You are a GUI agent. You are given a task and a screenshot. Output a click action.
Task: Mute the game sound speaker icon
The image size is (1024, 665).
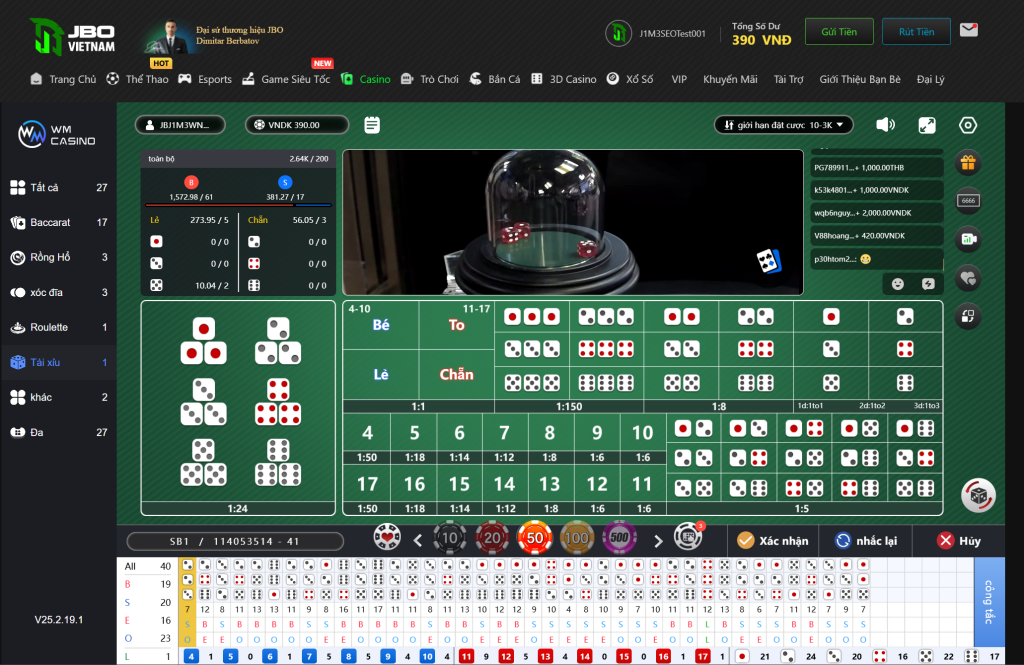885,125
